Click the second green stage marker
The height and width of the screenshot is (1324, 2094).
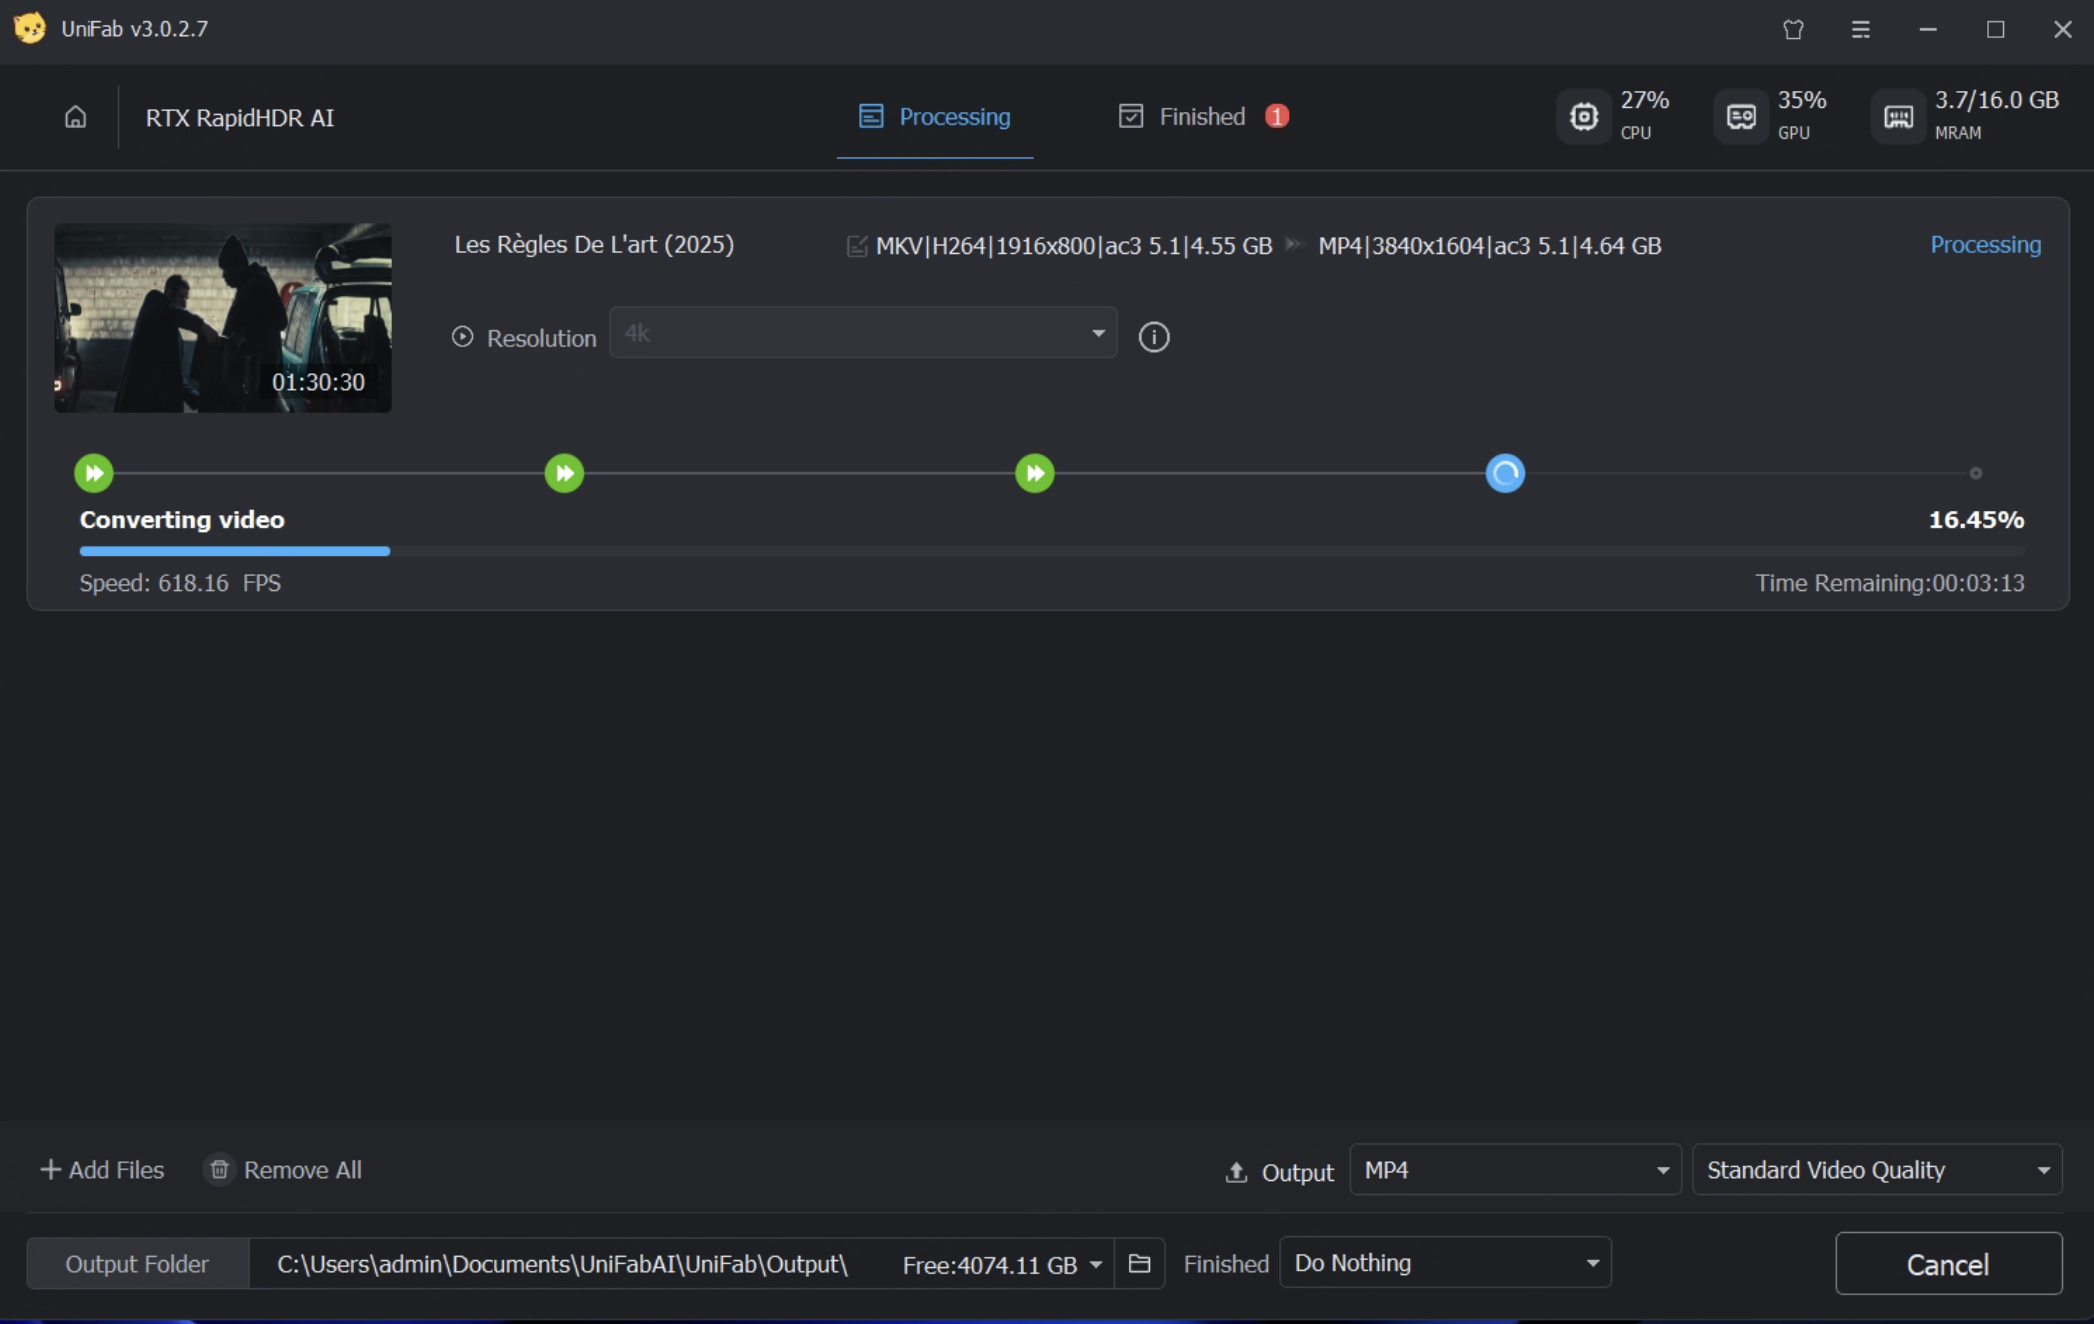[x=564, y=473]
